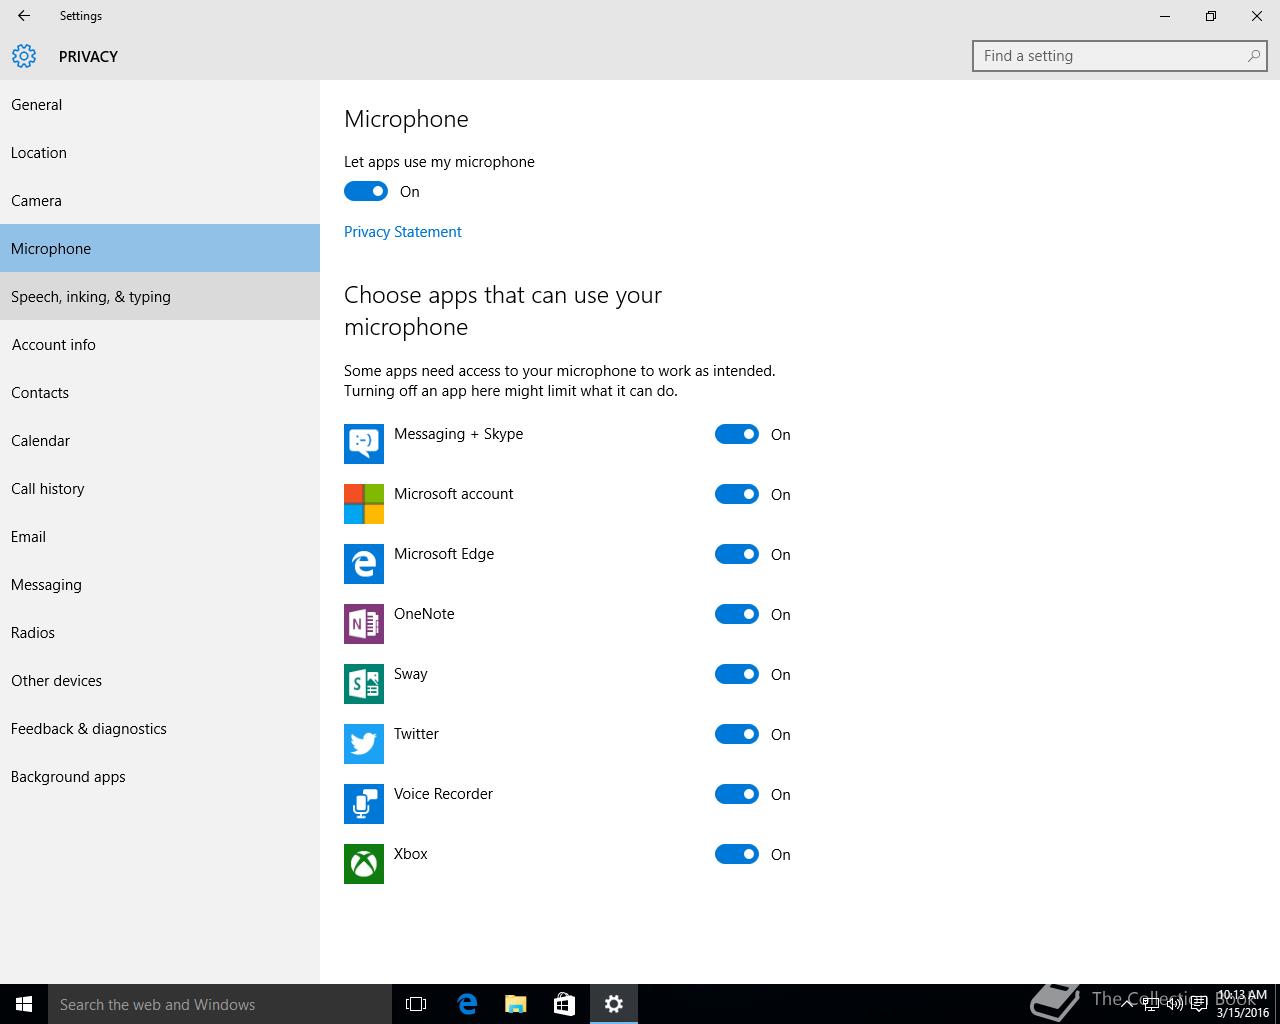Click the Messaging + Skype app icon
Viewport: 1280px width, 1024px height.
[364, 444]
